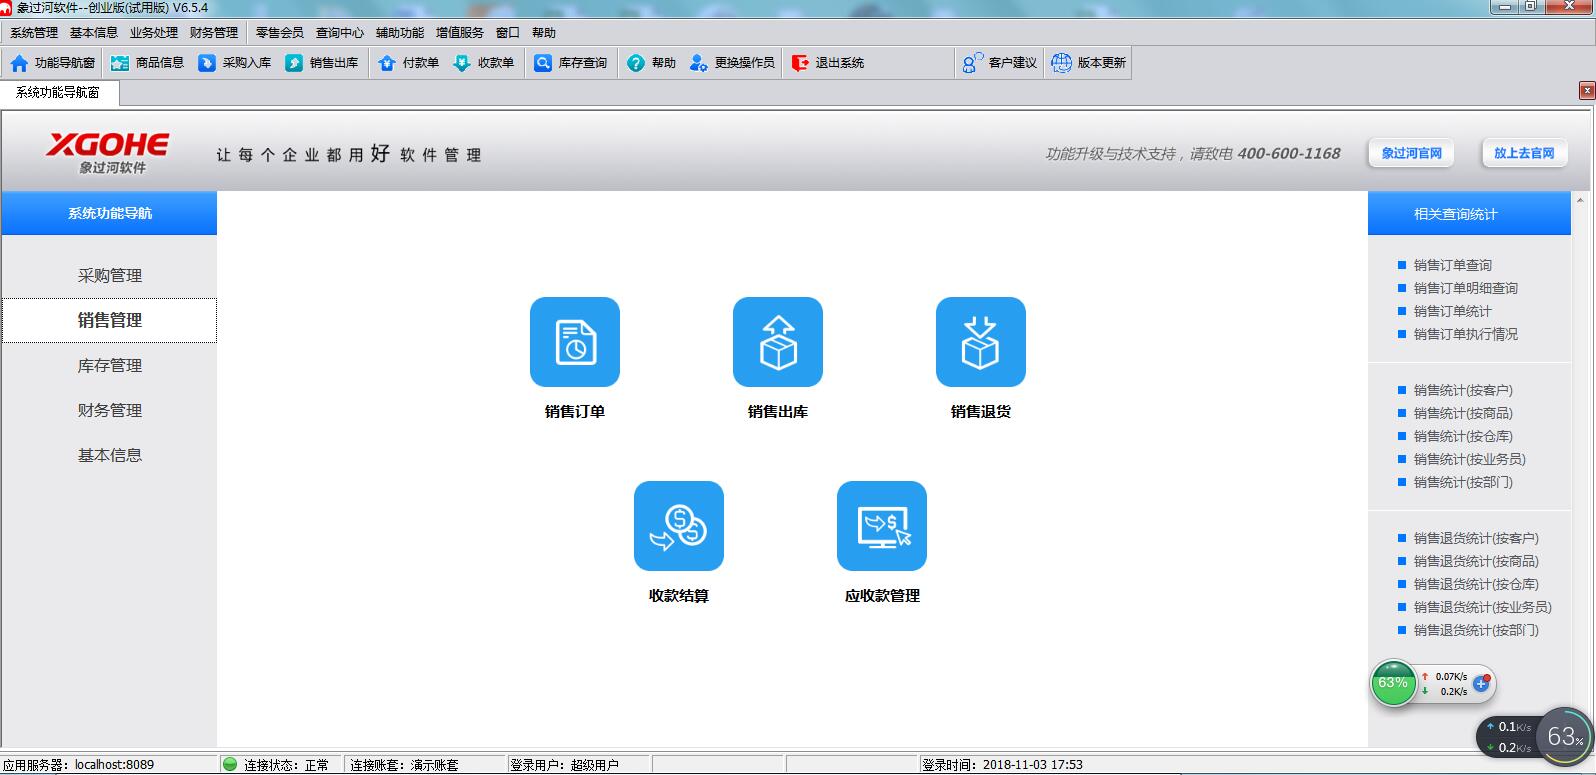Click the 放上去官网 button
The width and height of the screenshot is (1596, 775).
1524,154
